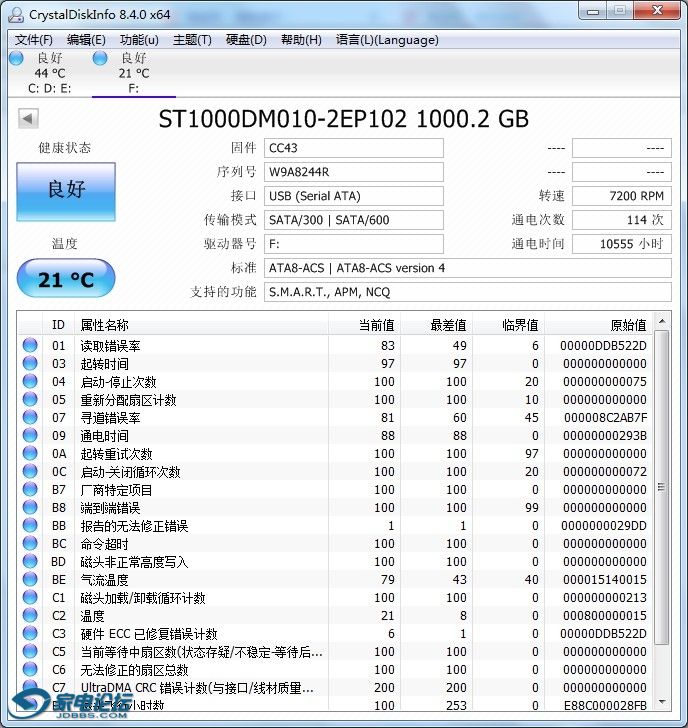Click status icon of row 04 启动-停止次数

(30, 381)
